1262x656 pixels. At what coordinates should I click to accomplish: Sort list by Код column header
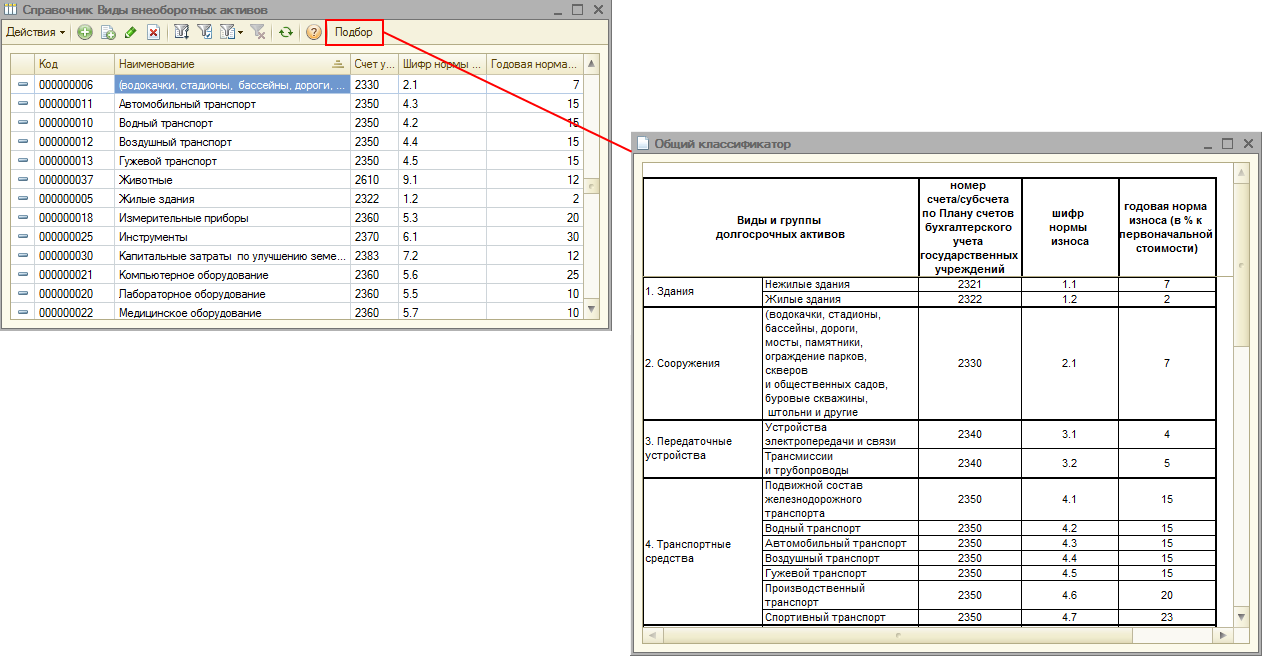72,64
